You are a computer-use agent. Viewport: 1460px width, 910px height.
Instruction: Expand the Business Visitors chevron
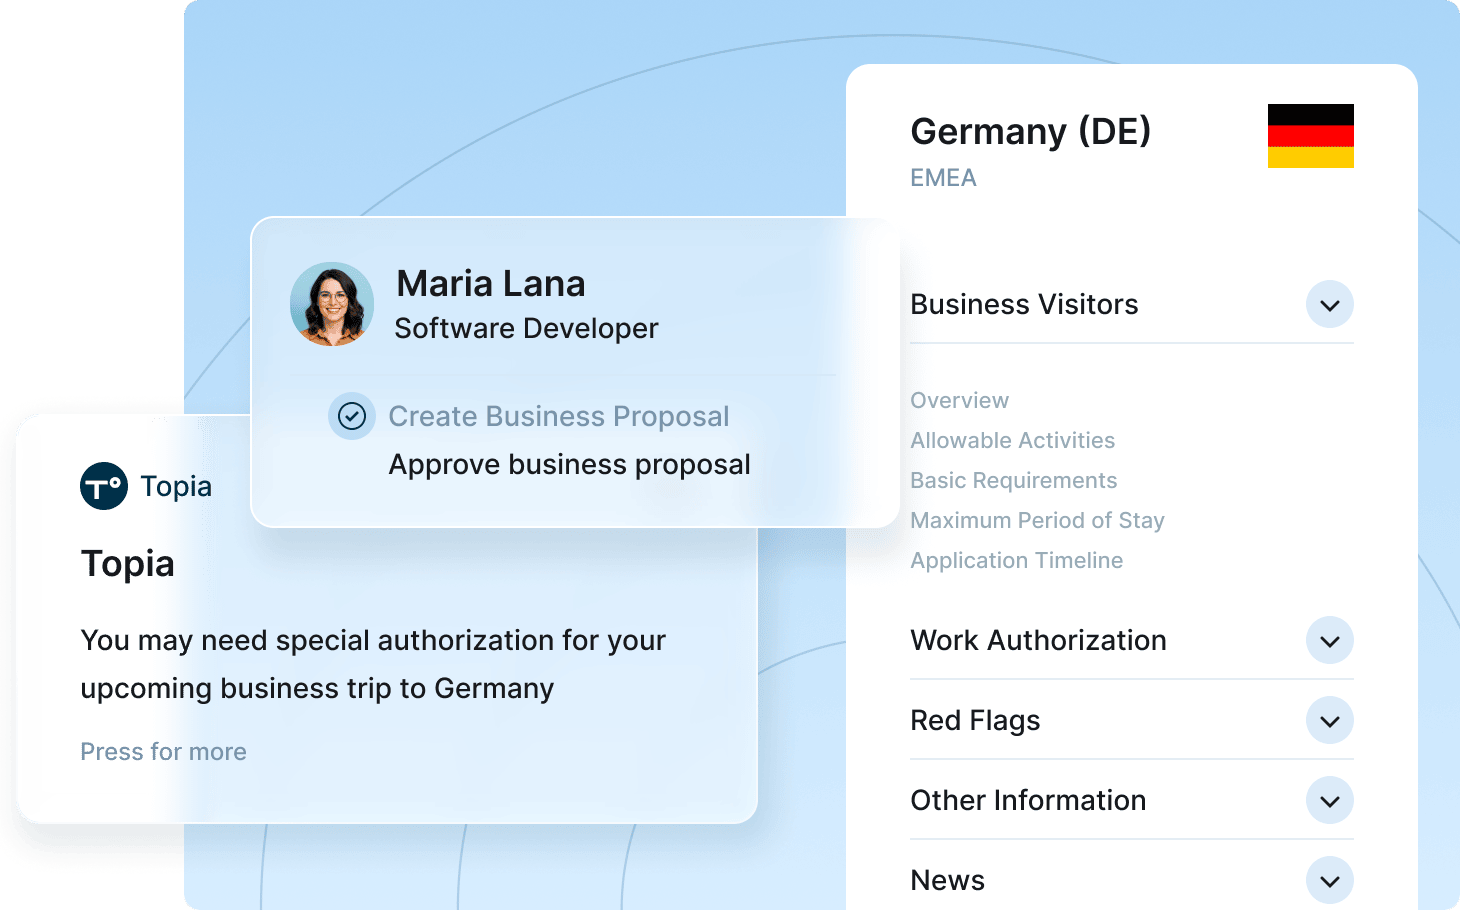pyautogui.click(x=1329, y=305)
